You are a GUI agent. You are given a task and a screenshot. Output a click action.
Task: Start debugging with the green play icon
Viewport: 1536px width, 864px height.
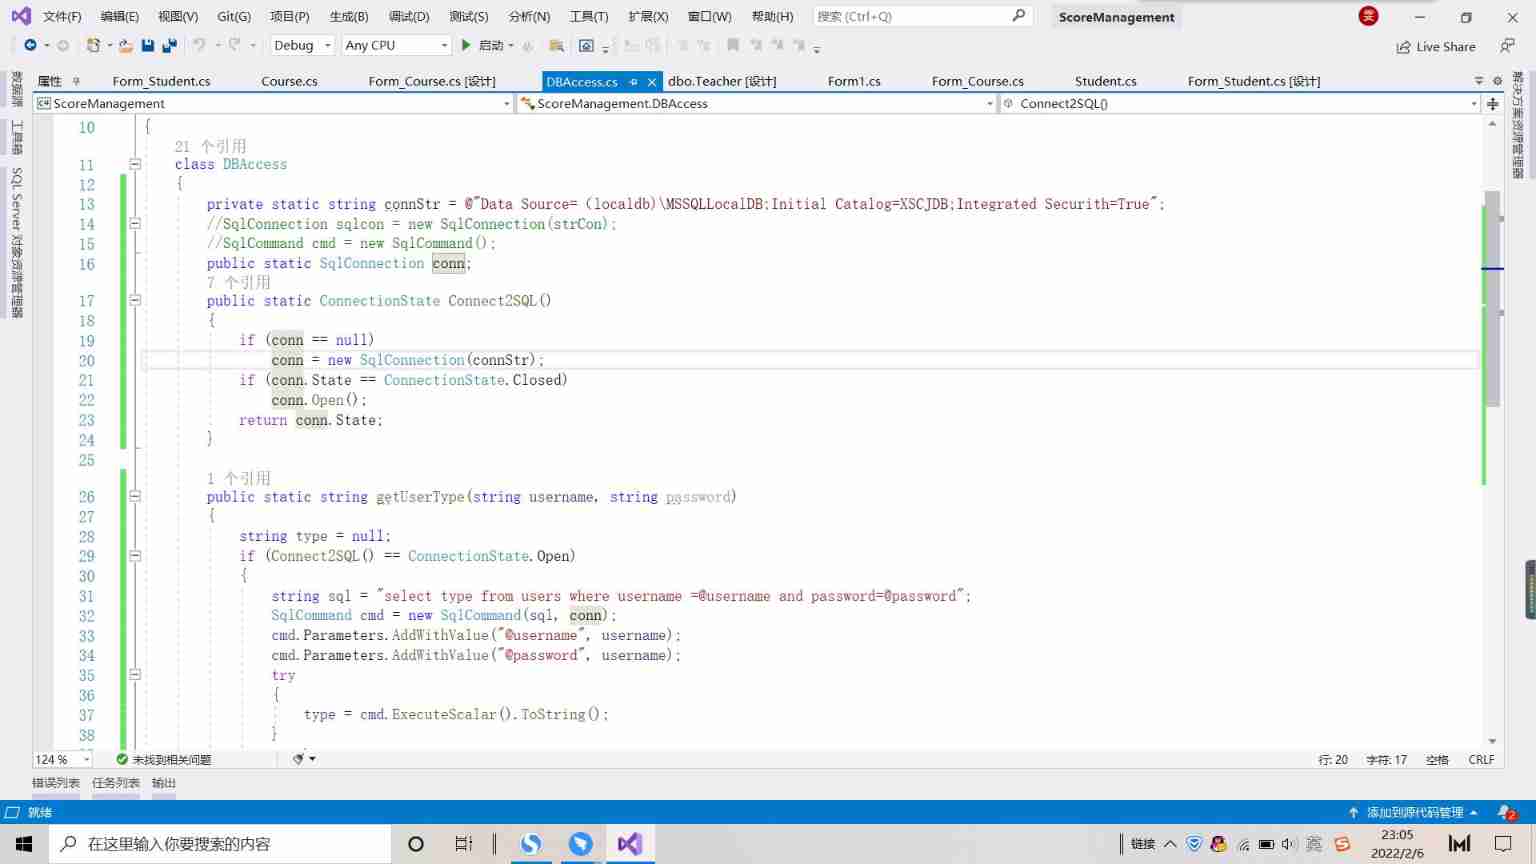(466, 45)
